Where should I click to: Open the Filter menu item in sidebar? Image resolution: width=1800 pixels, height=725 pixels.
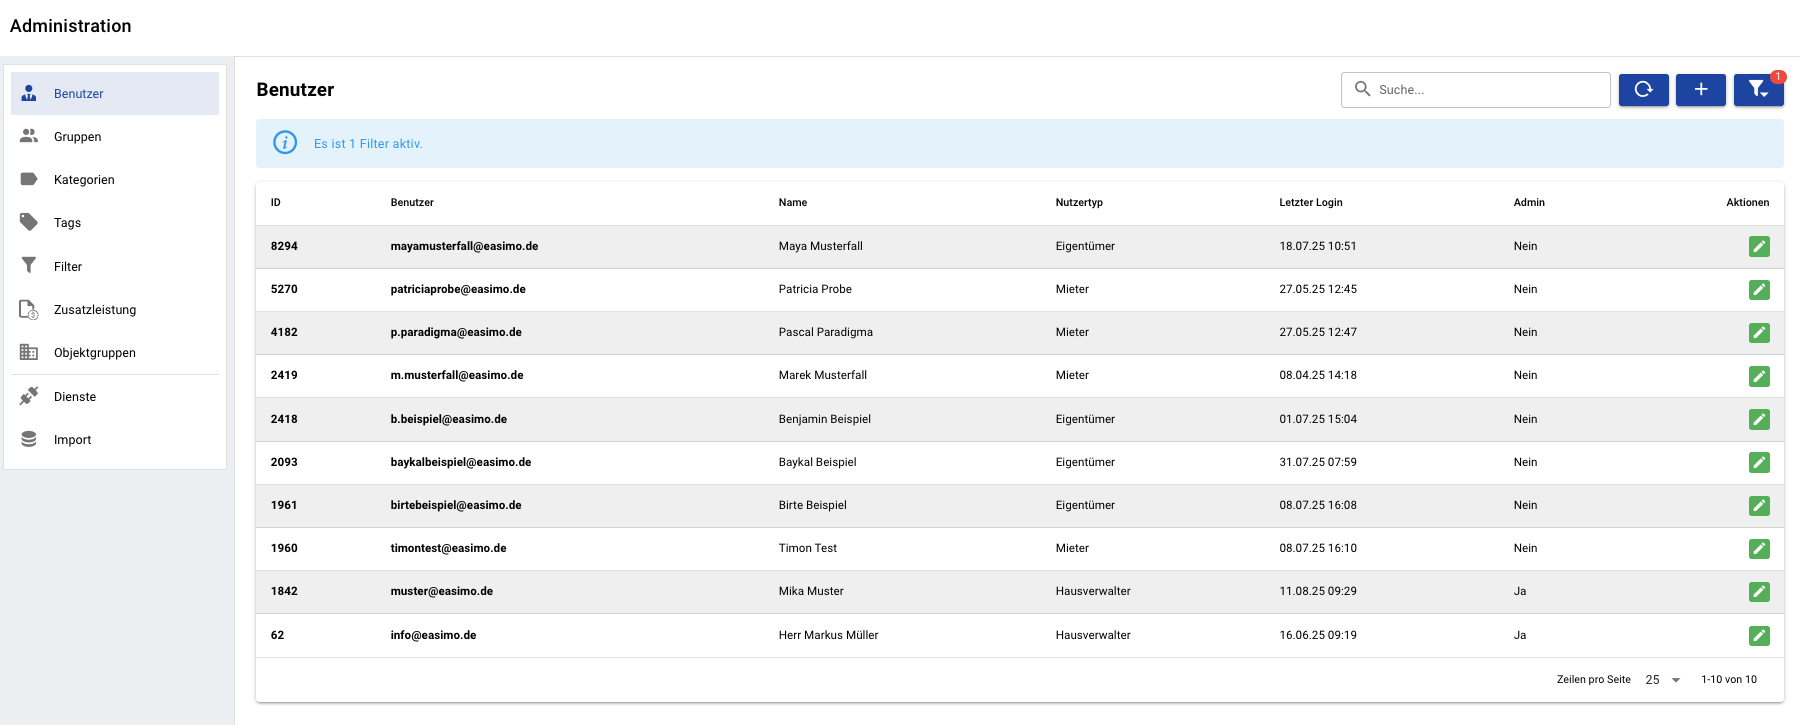pyautogui.click(x=115, y=266)
